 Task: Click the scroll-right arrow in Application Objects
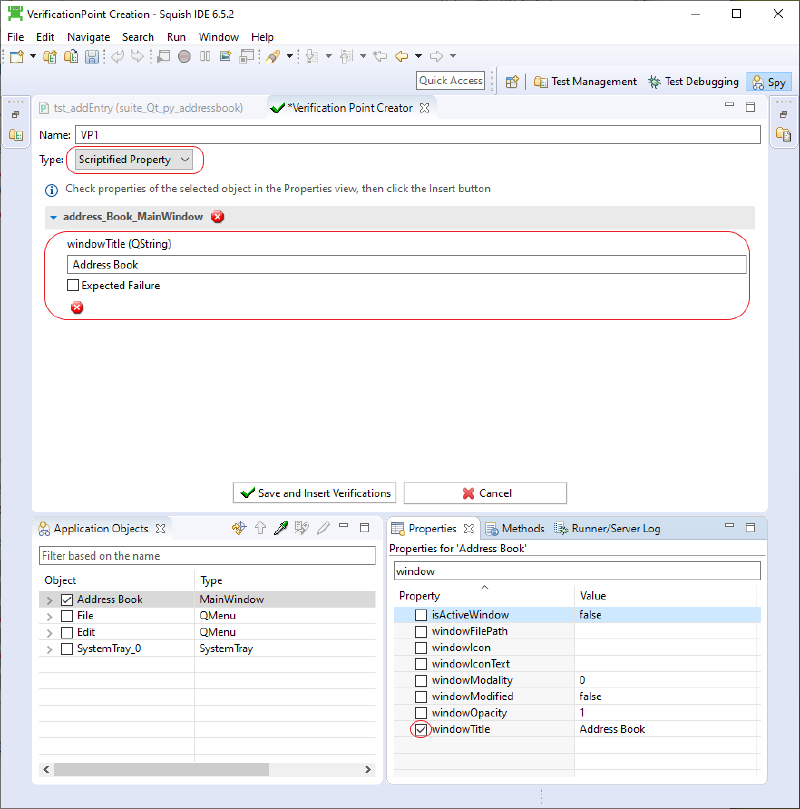368,769
